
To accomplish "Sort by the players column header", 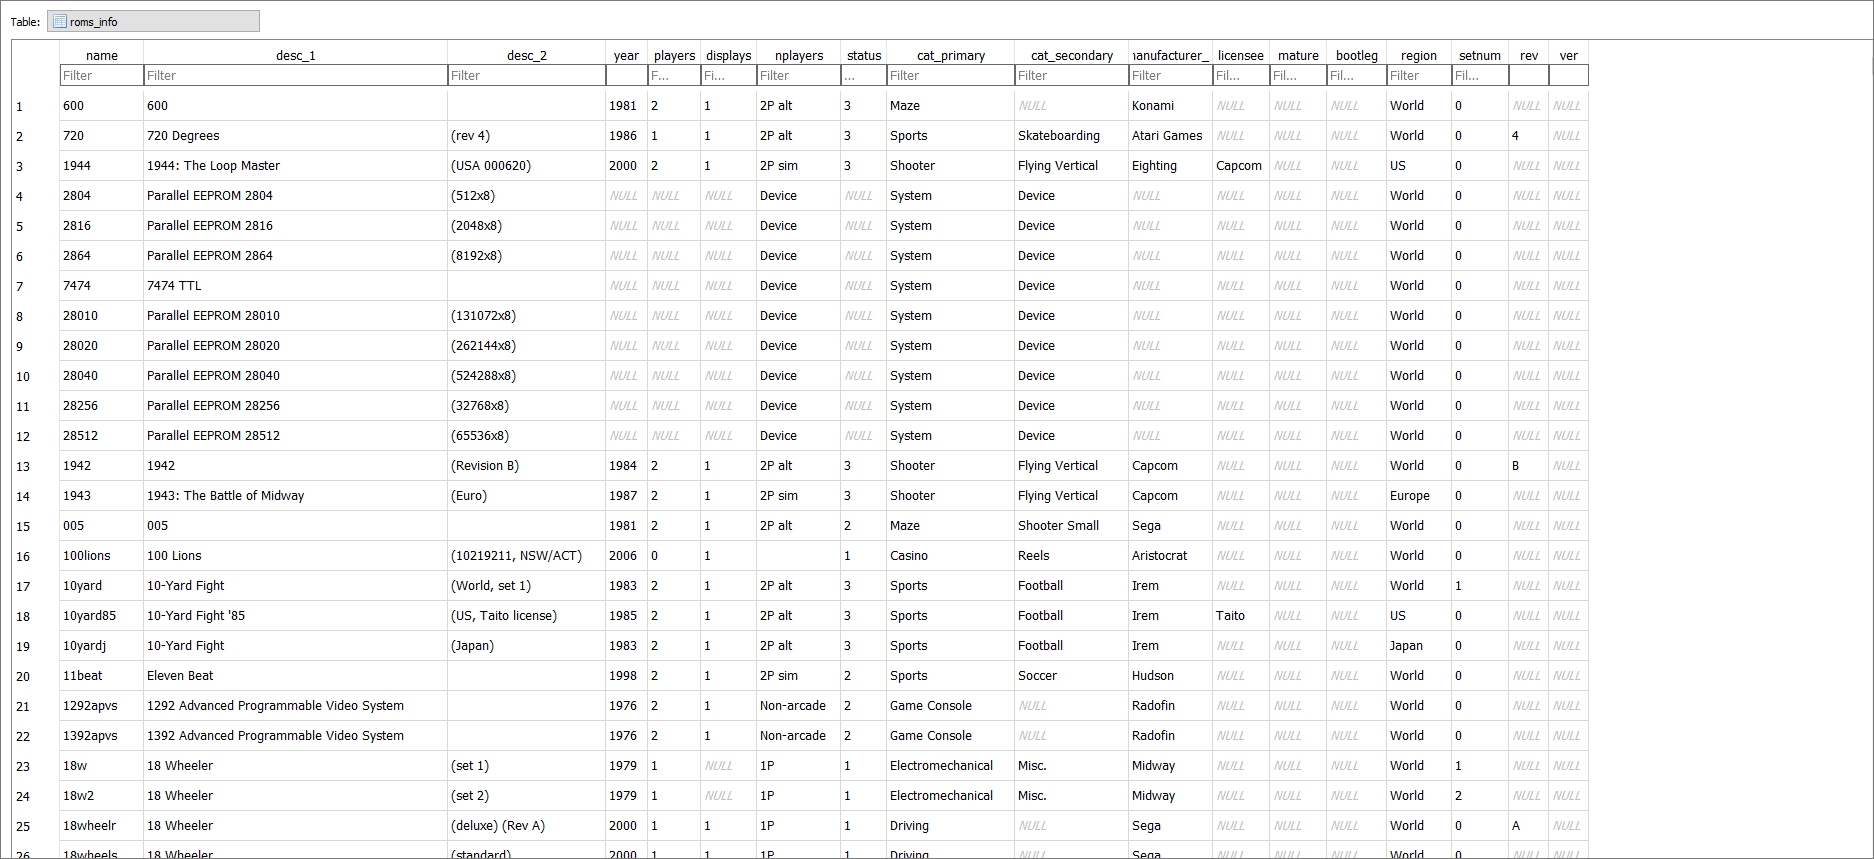I will point(674,55).
